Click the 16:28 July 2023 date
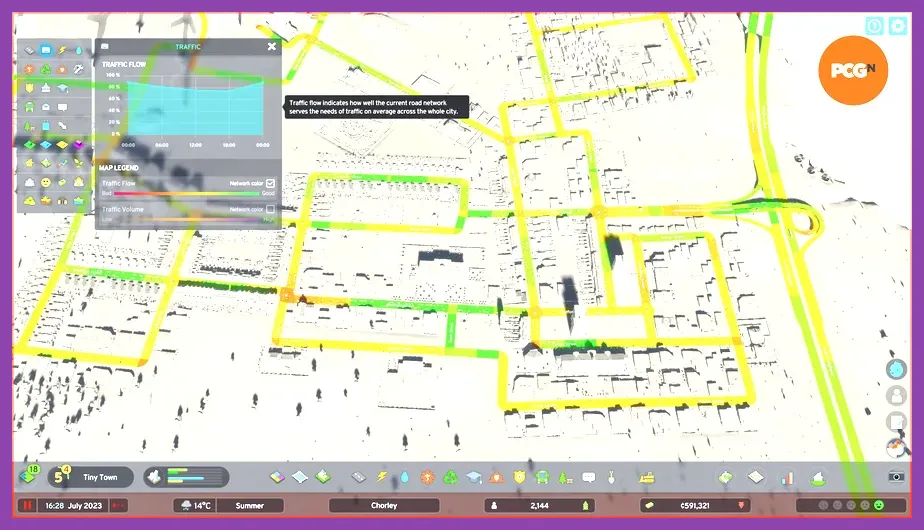Image resolution: width=924 pixels, height=530 pixels. coord(73,505)
